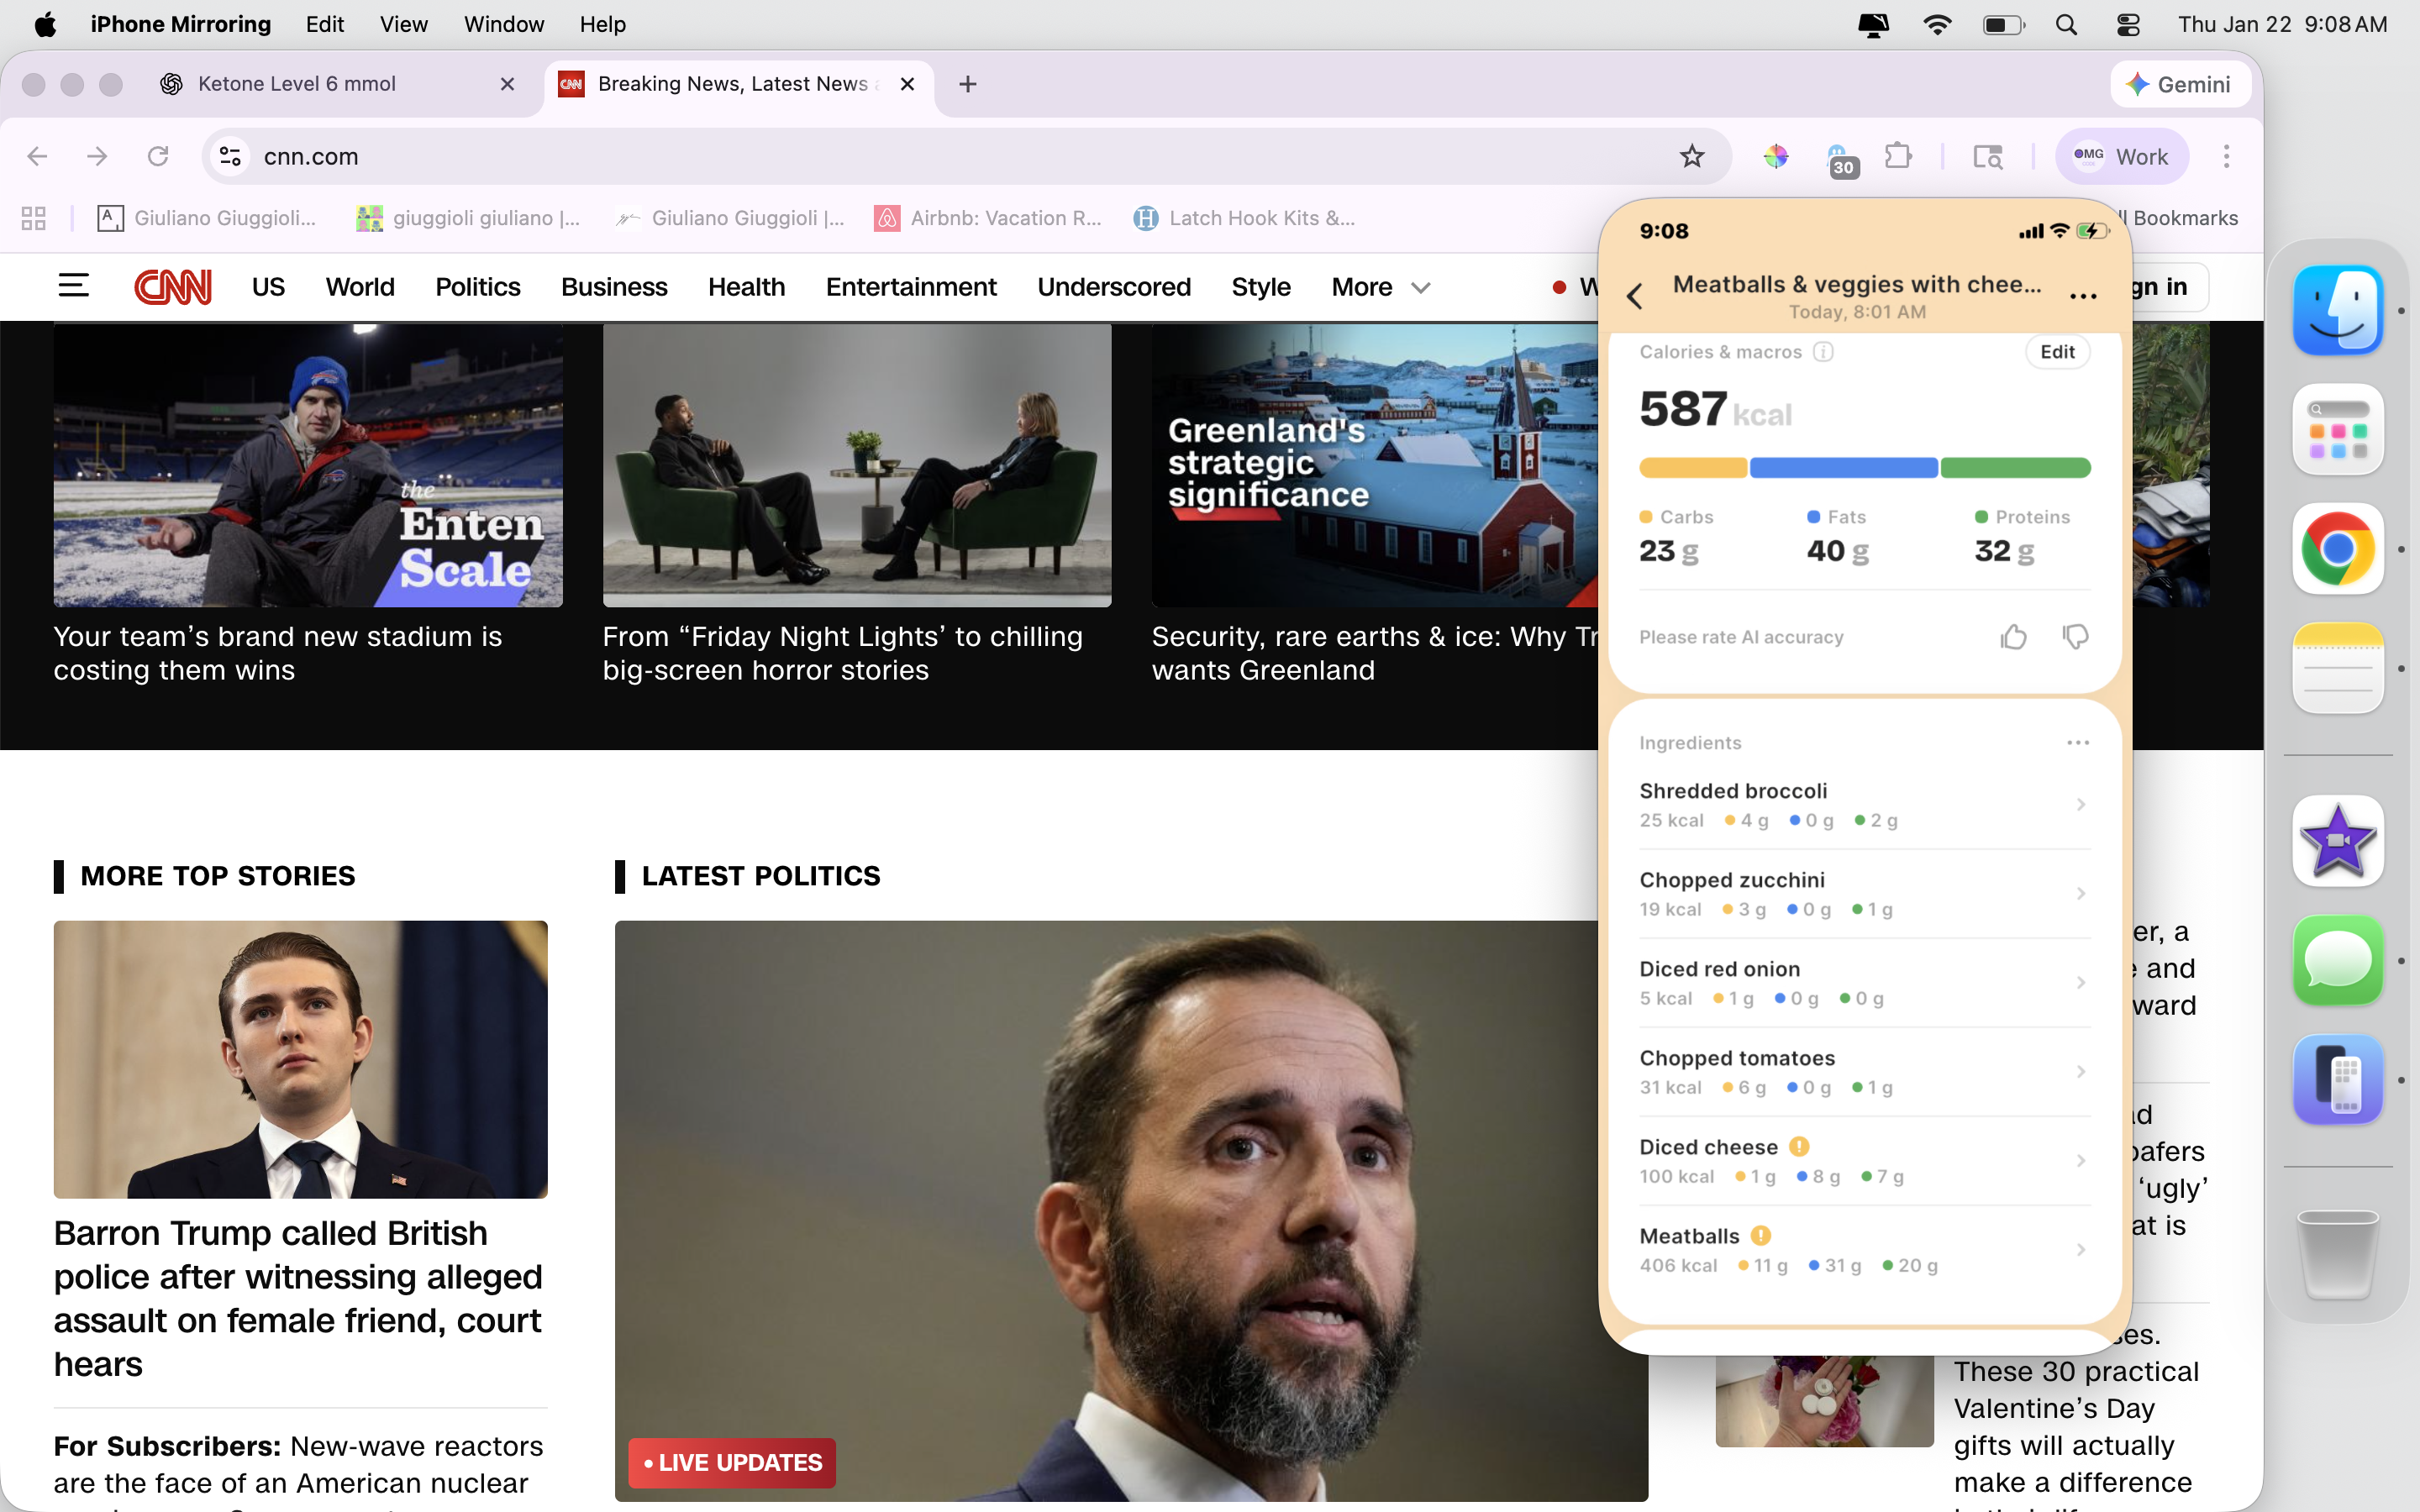Open the meal's three-dot options menu
Image resolution: width=2420 pixels, height=1512 pixels.
(2082, 296)
